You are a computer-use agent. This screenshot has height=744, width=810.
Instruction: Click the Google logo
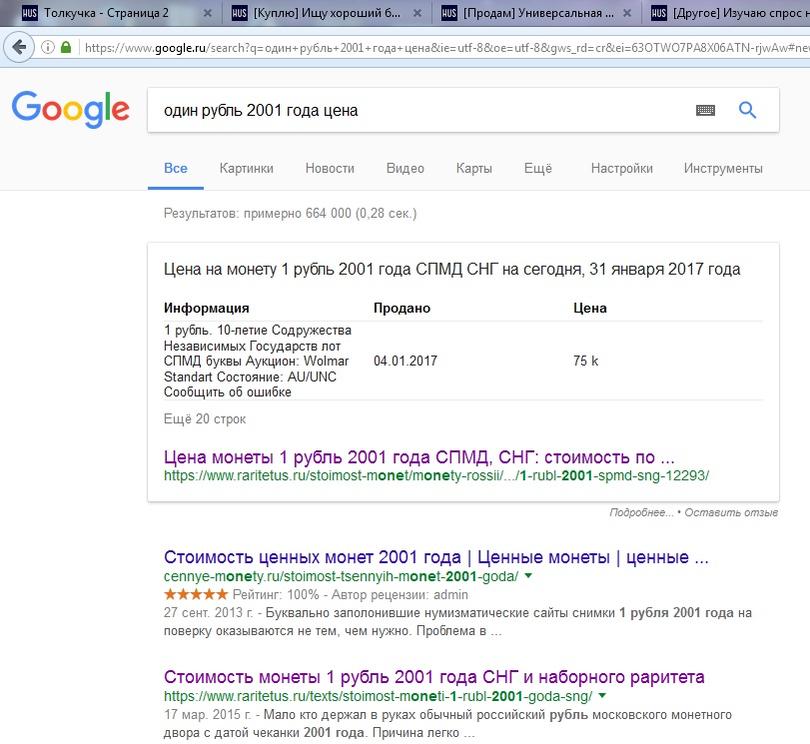[71, 110]
